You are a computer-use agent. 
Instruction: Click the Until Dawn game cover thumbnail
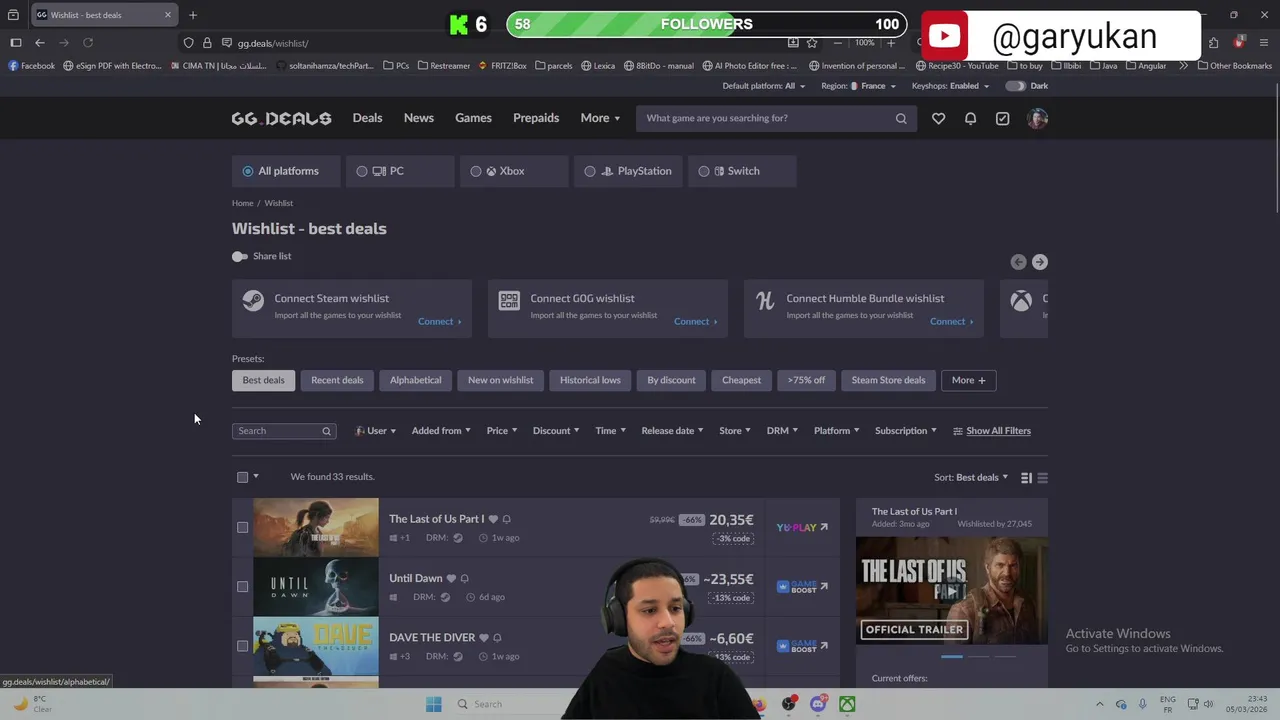click(316, 586)
